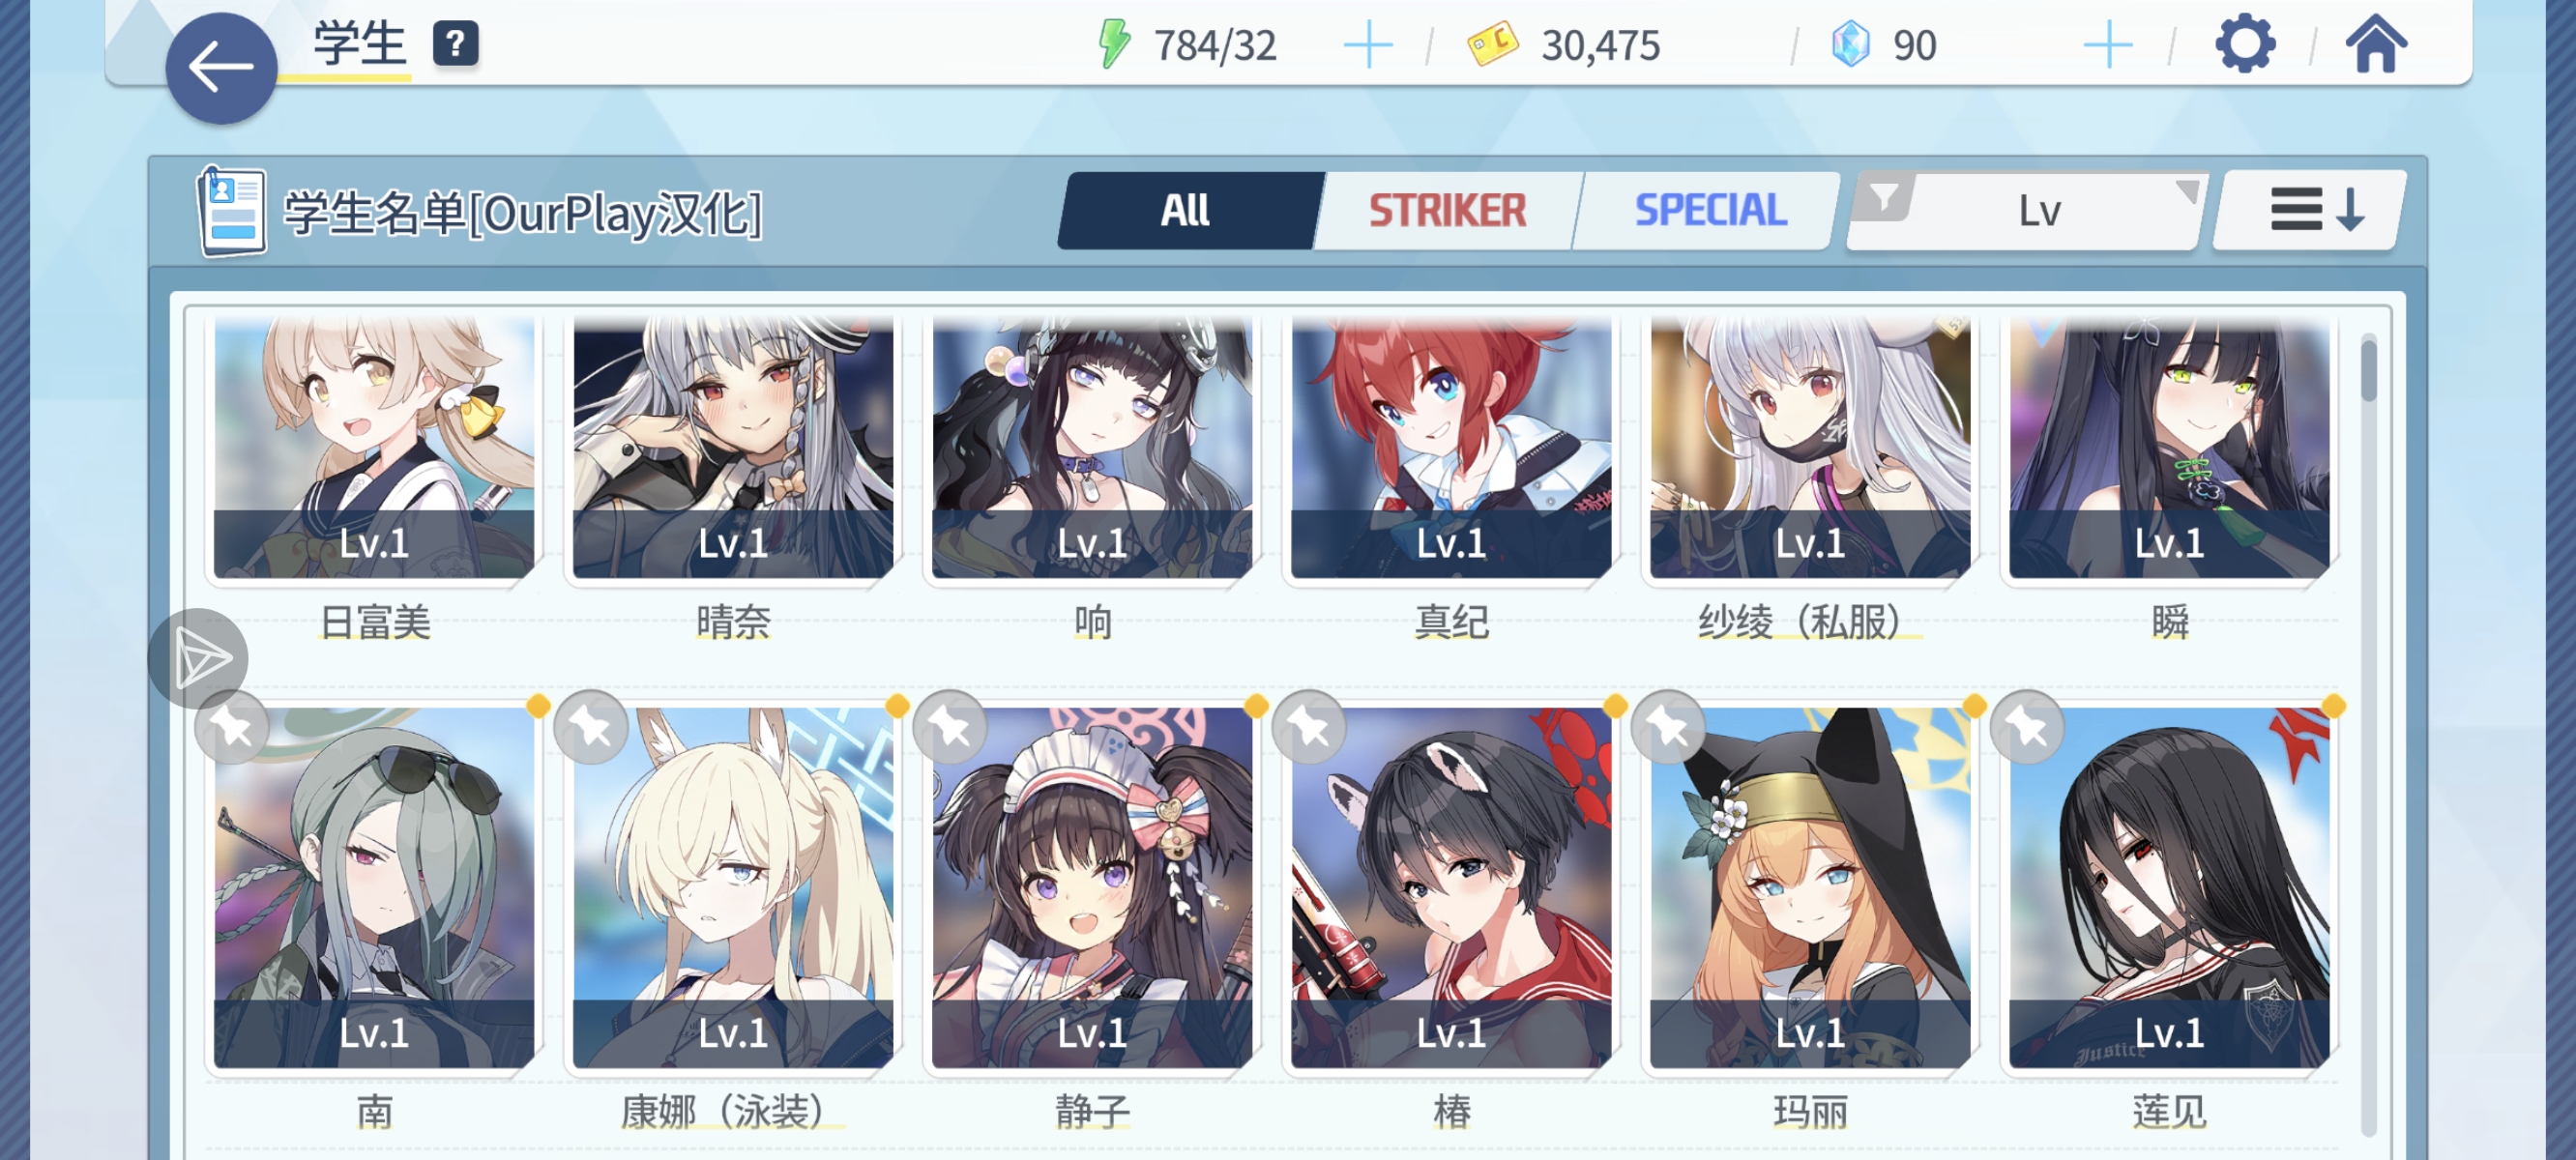This screenshot has height=1160, width=2576.
Task: Go to home via house icon
Action: (2376, 44)
